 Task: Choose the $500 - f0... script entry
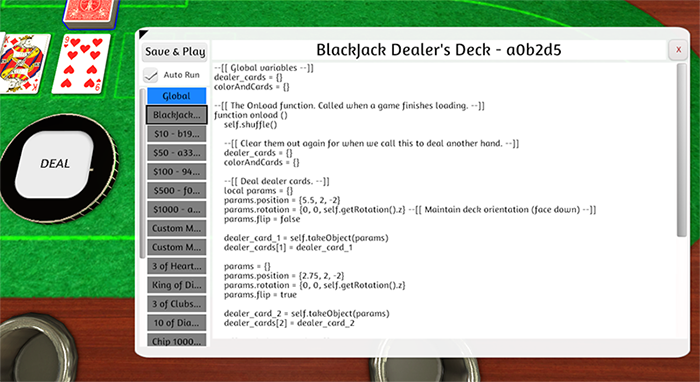(x=177, y=191)
